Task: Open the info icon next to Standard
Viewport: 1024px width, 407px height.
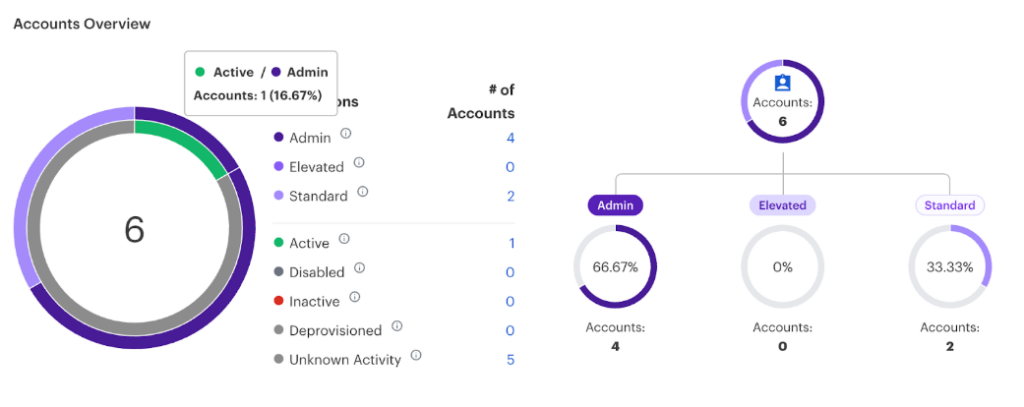Action: coord(363,192)
